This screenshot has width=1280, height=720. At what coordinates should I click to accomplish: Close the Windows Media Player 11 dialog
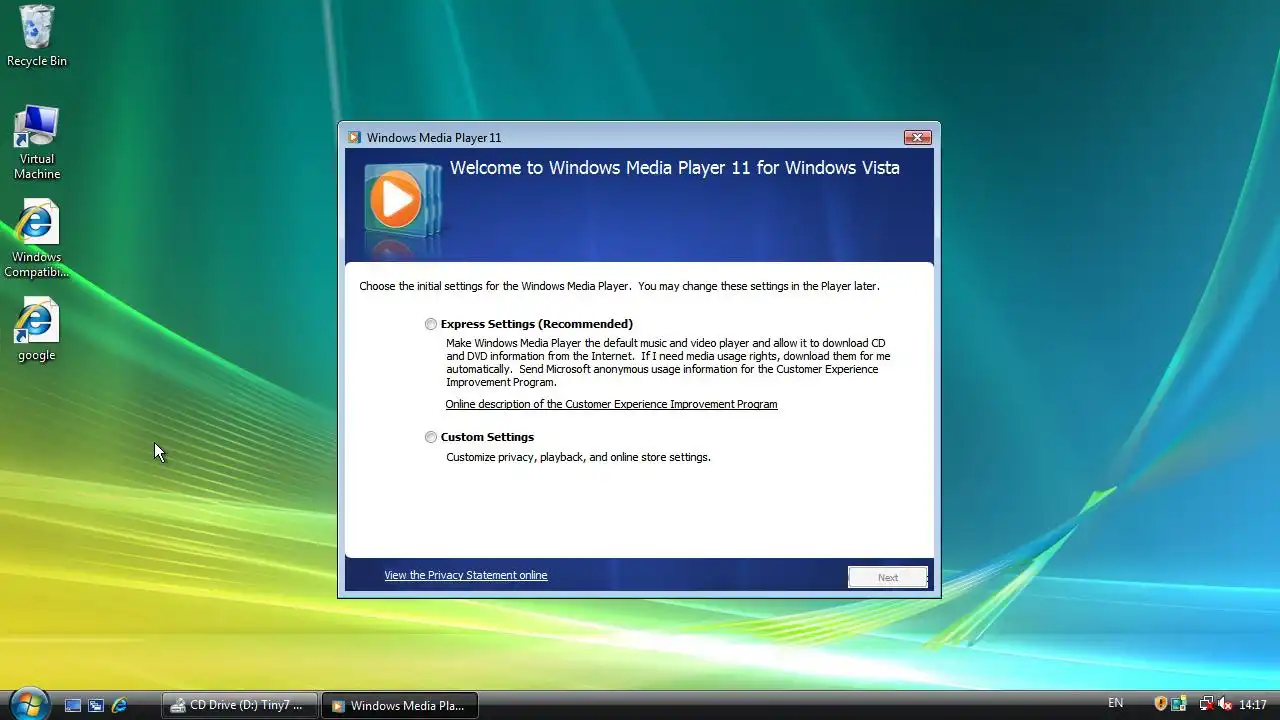pos(917,137)
